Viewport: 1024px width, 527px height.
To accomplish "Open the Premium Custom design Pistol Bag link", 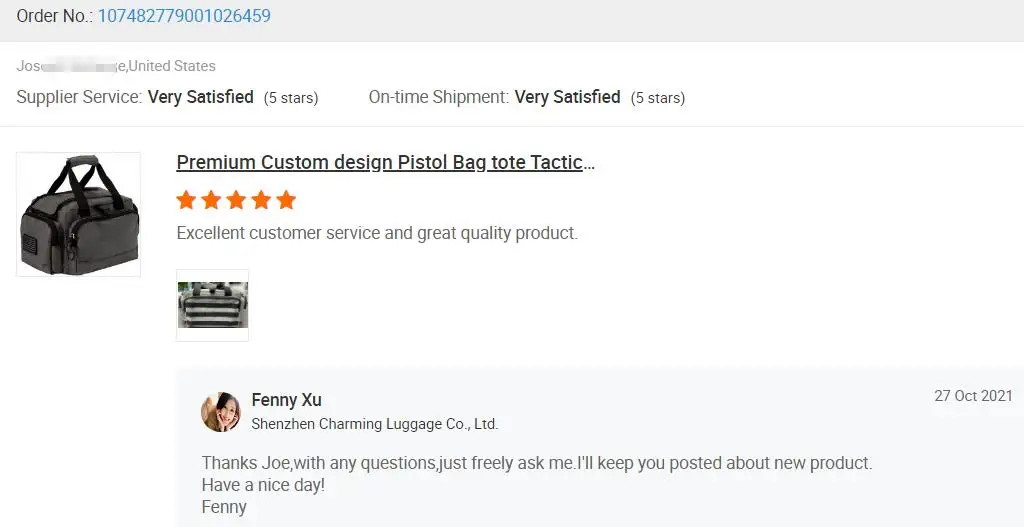I will (385, 163).
